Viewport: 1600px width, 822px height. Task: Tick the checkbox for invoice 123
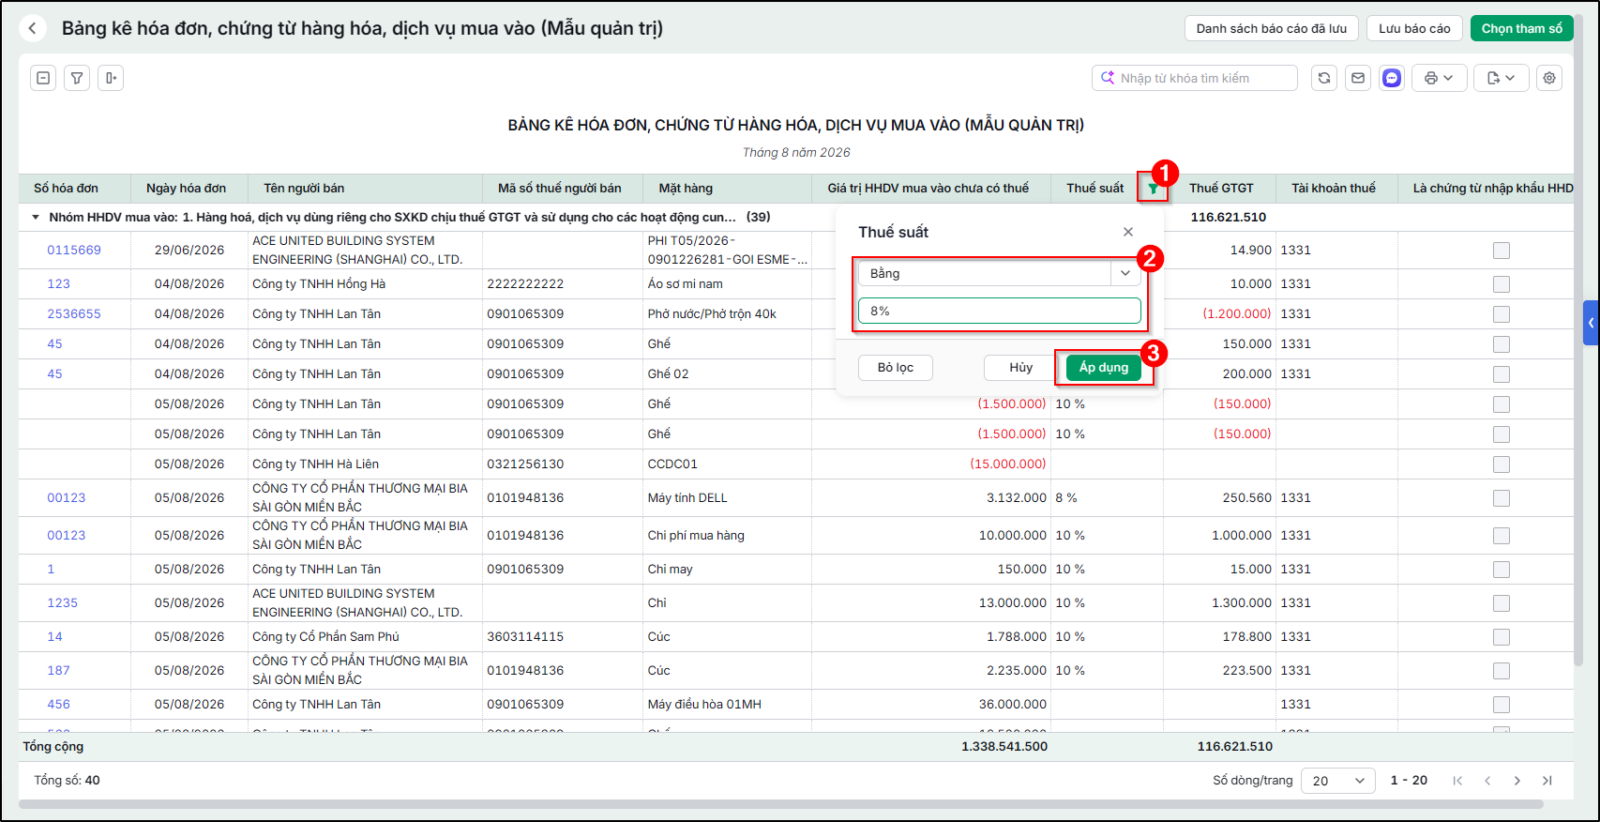pos(1501,284)
